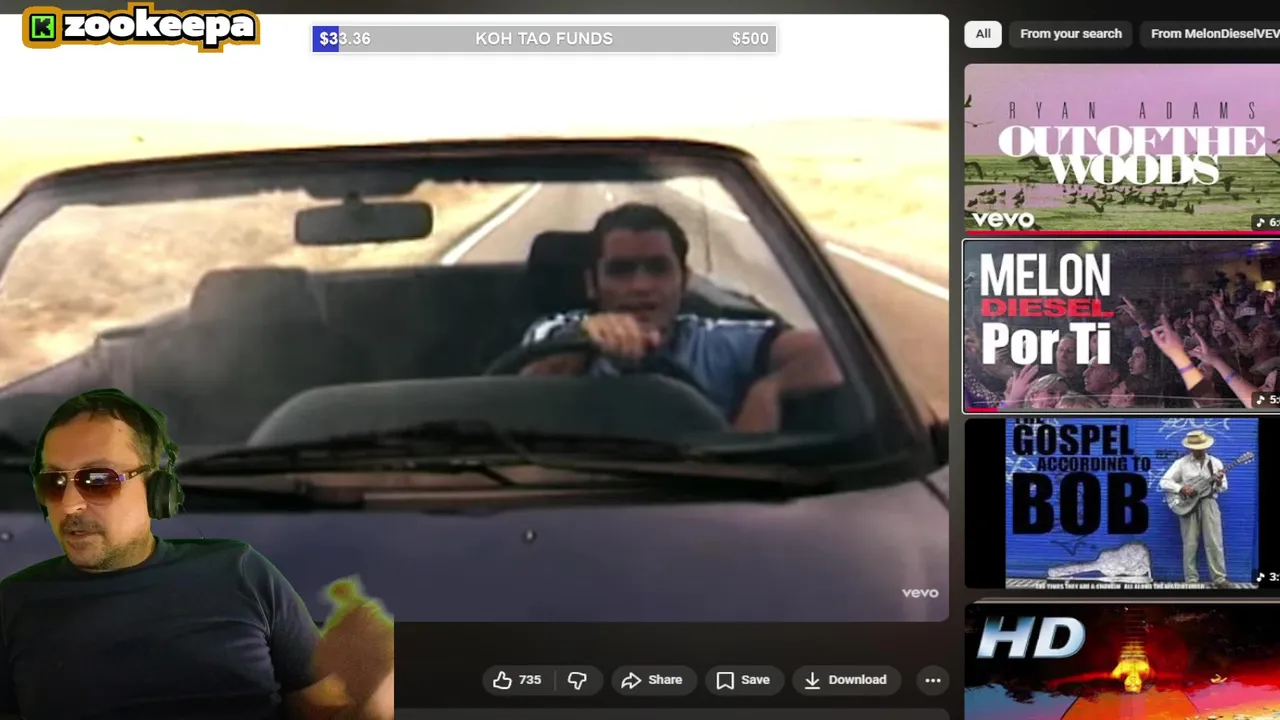Select the From MelonDiesel chip

tap(1210, 34)
